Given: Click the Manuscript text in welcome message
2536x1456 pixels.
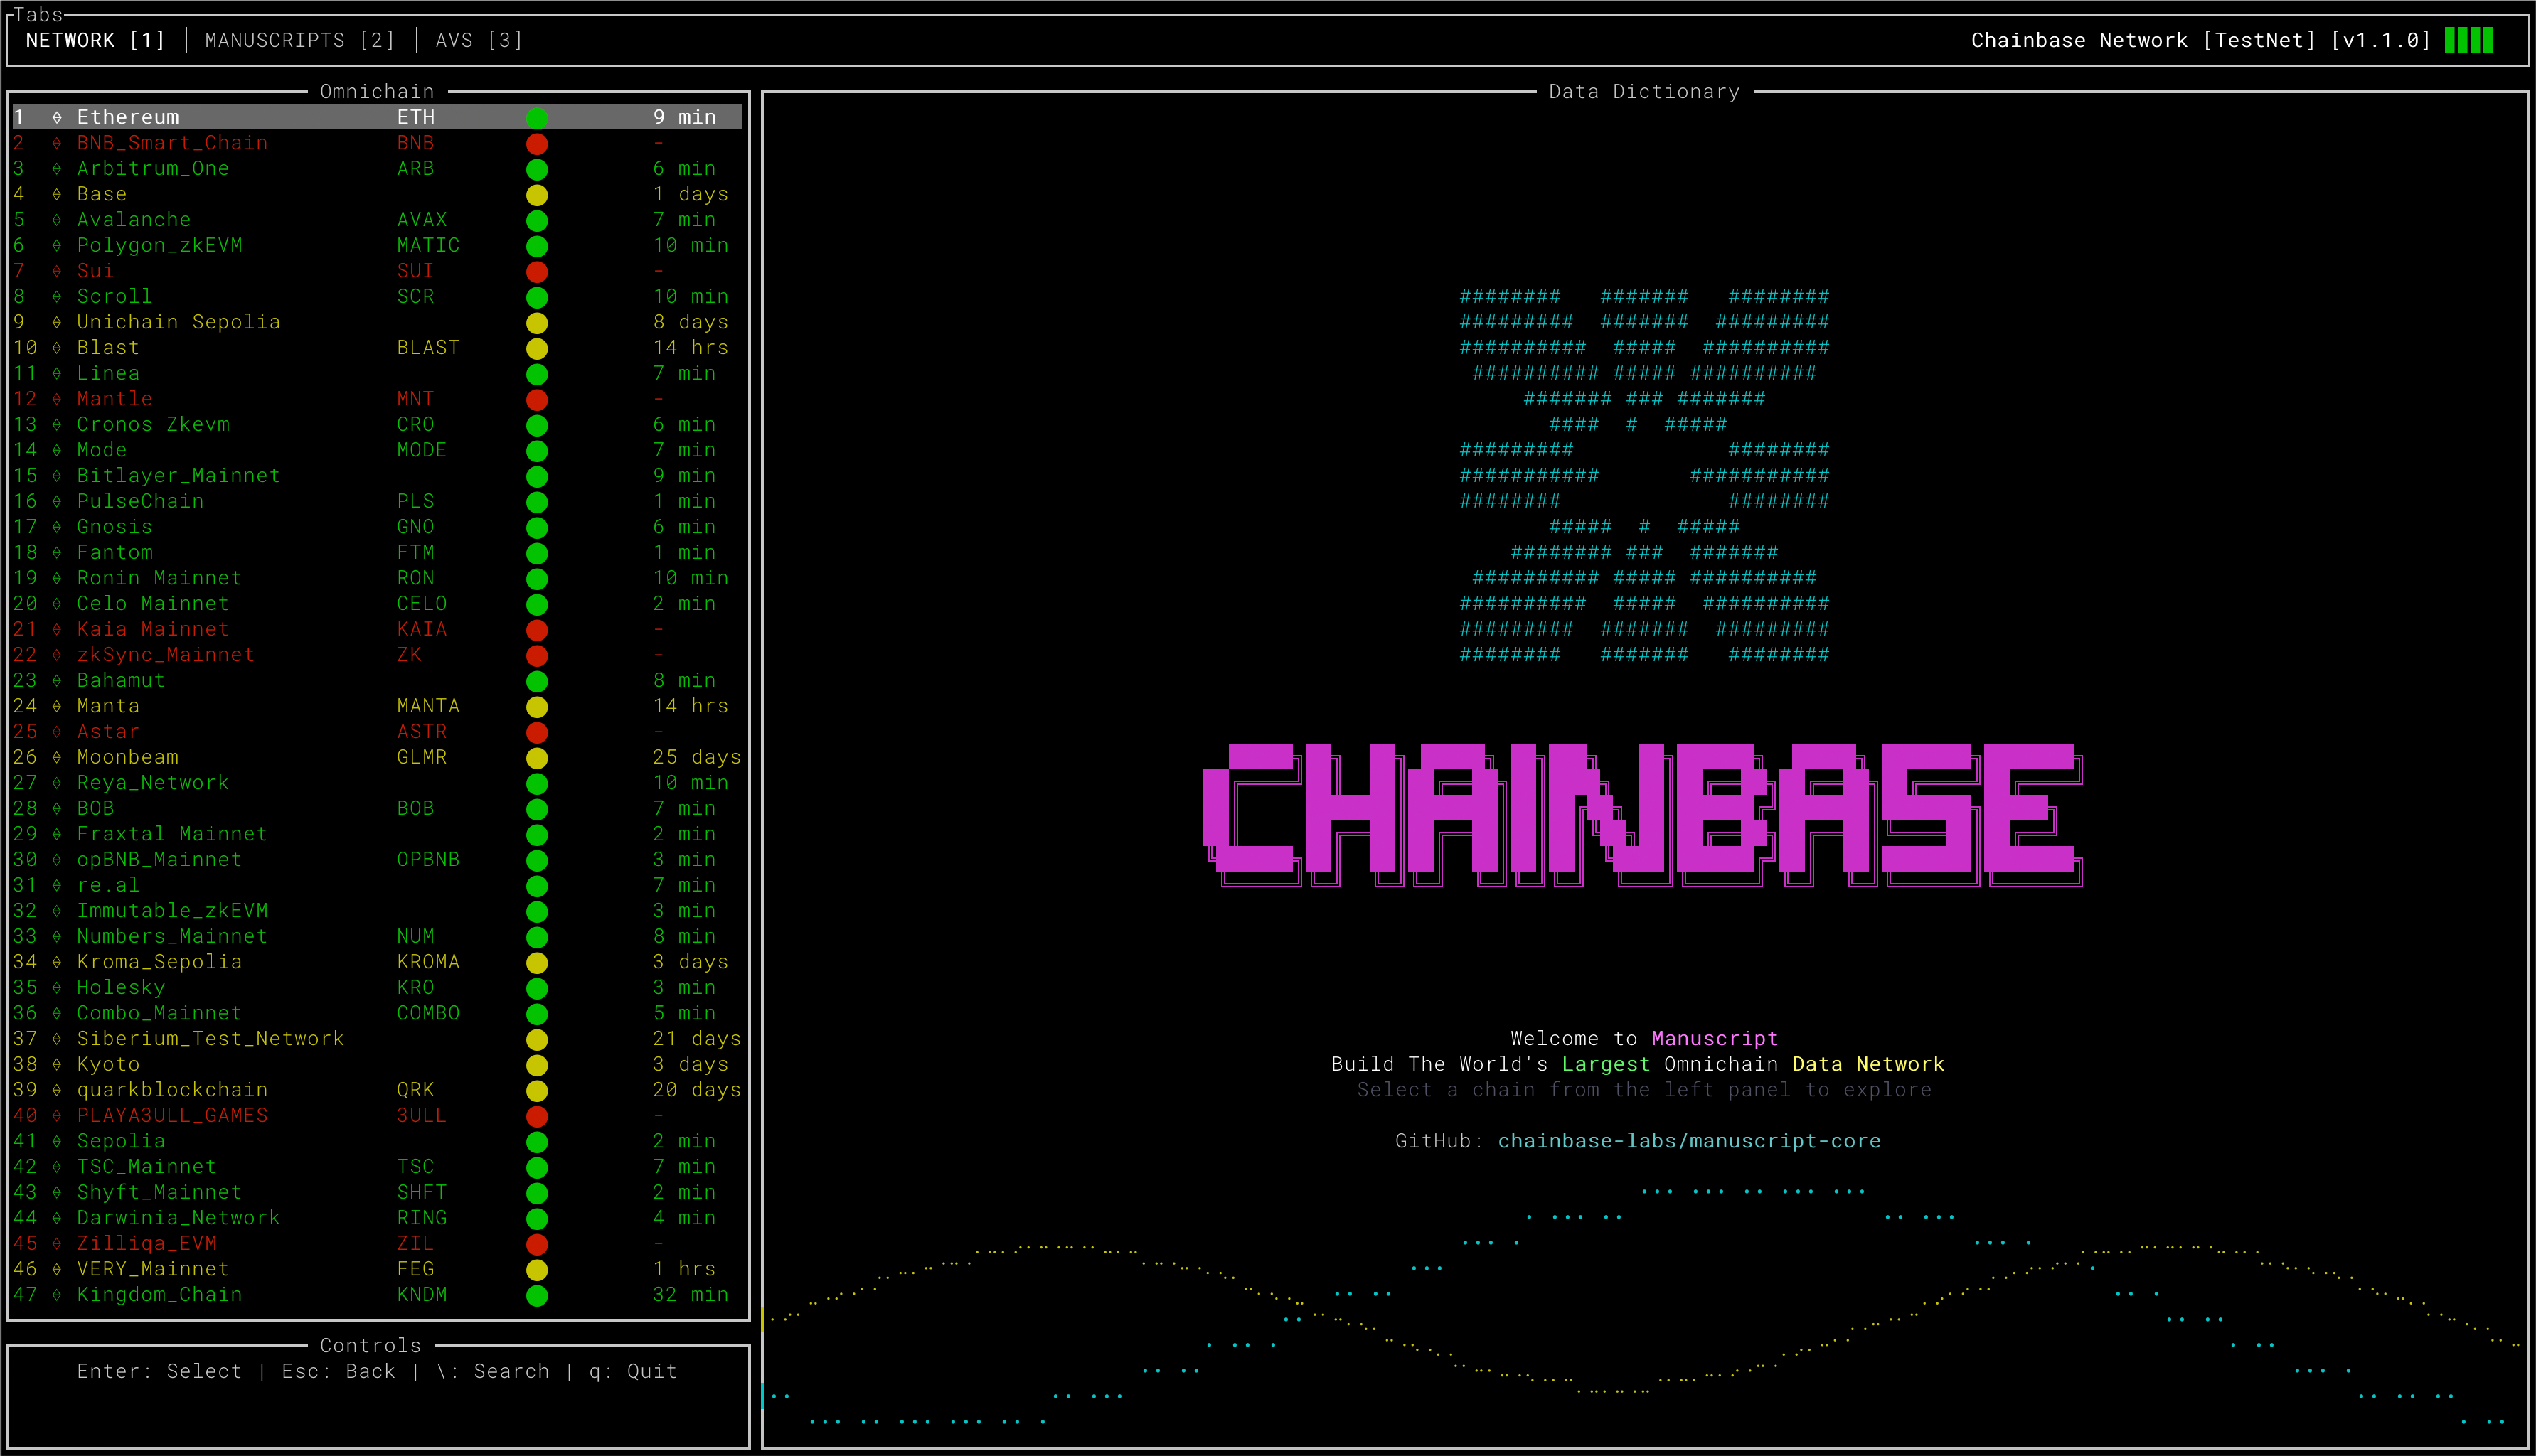Looking at the screenshot, I should (1714, 1039).
